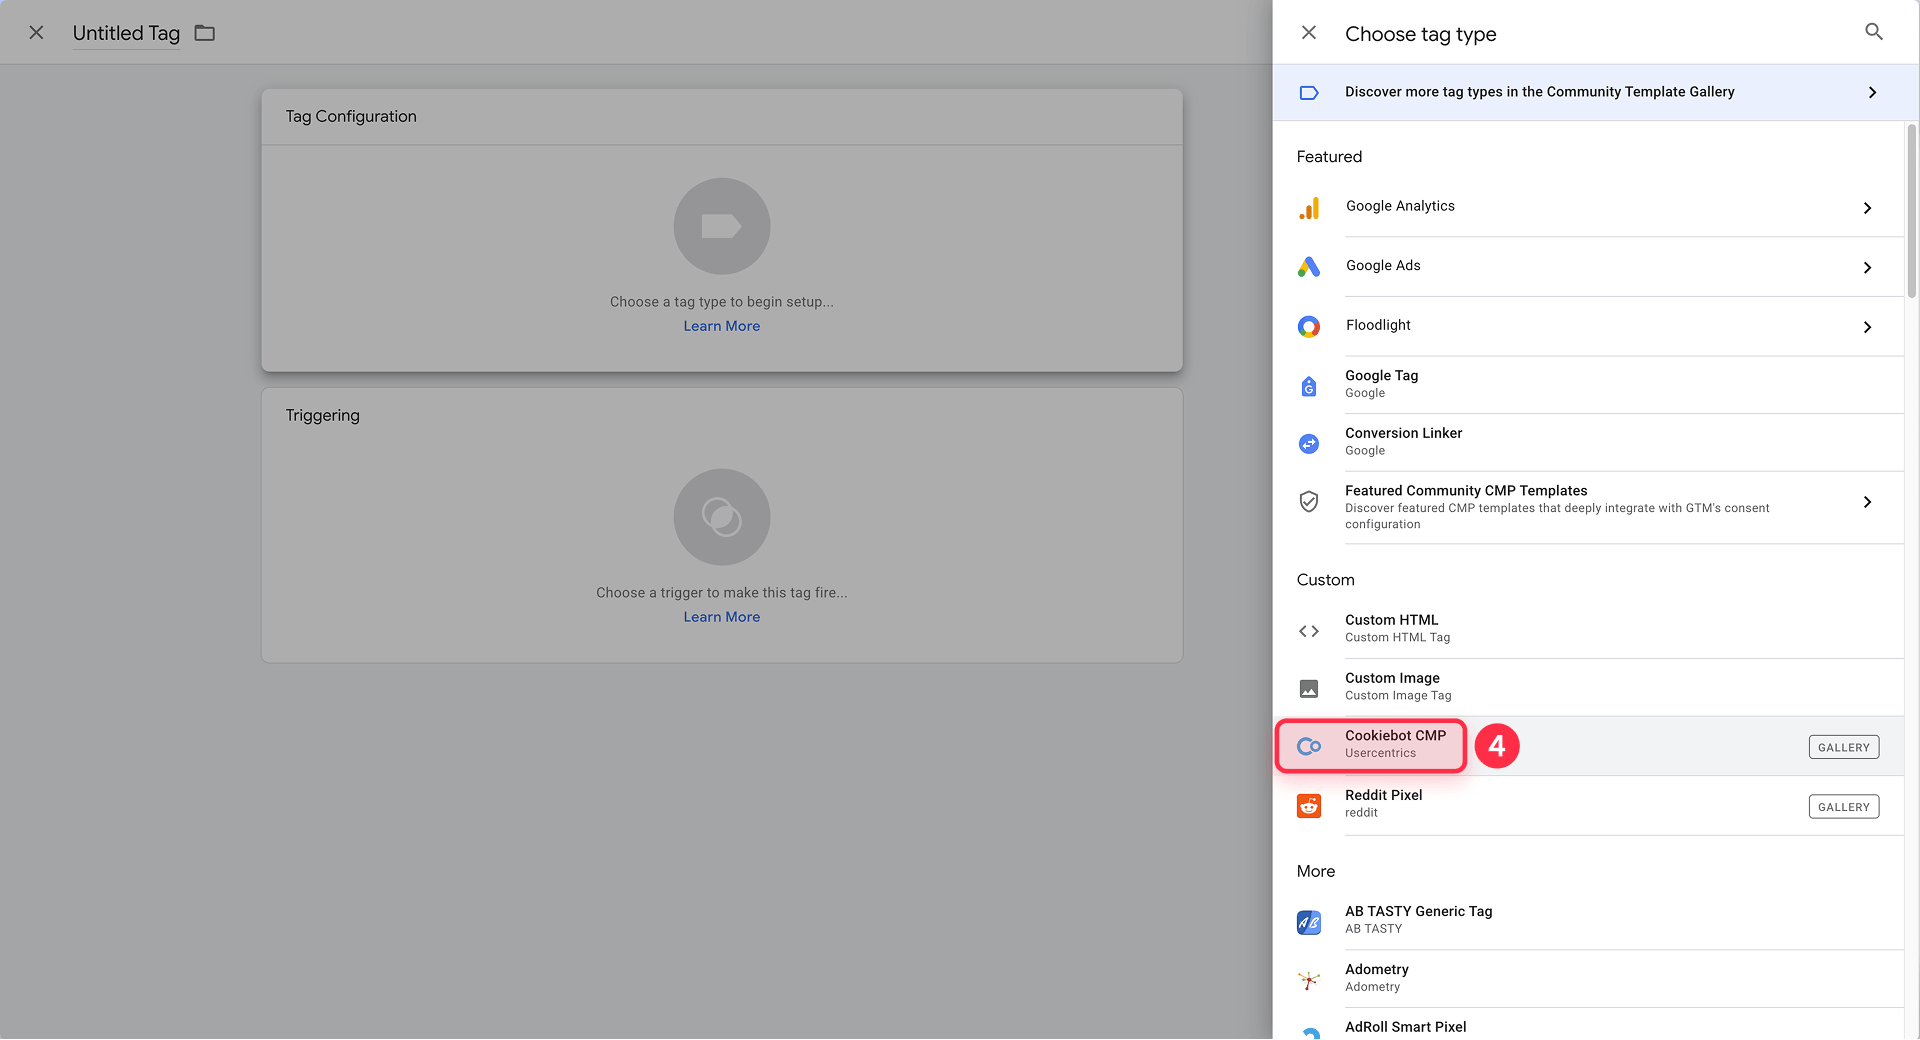
Task: Click the trigger icon in Triggering
Action: tap(722, 517)
